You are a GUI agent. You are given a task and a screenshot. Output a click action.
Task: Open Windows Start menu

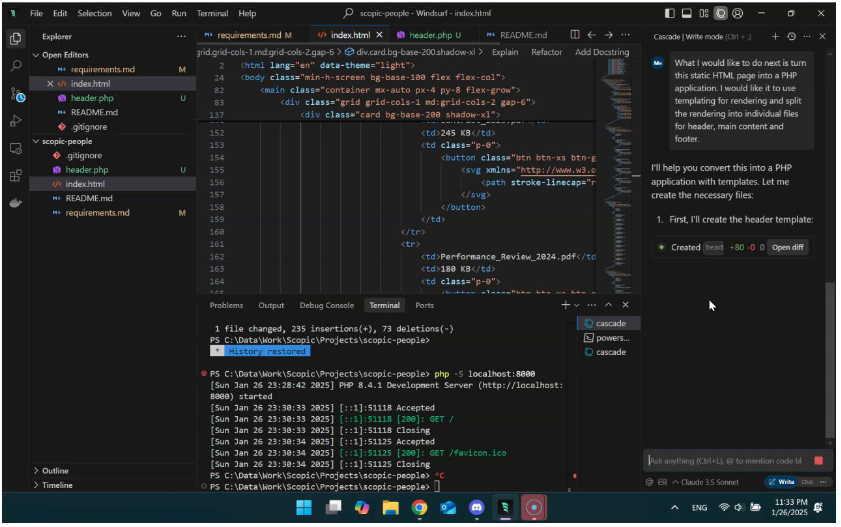304,508
